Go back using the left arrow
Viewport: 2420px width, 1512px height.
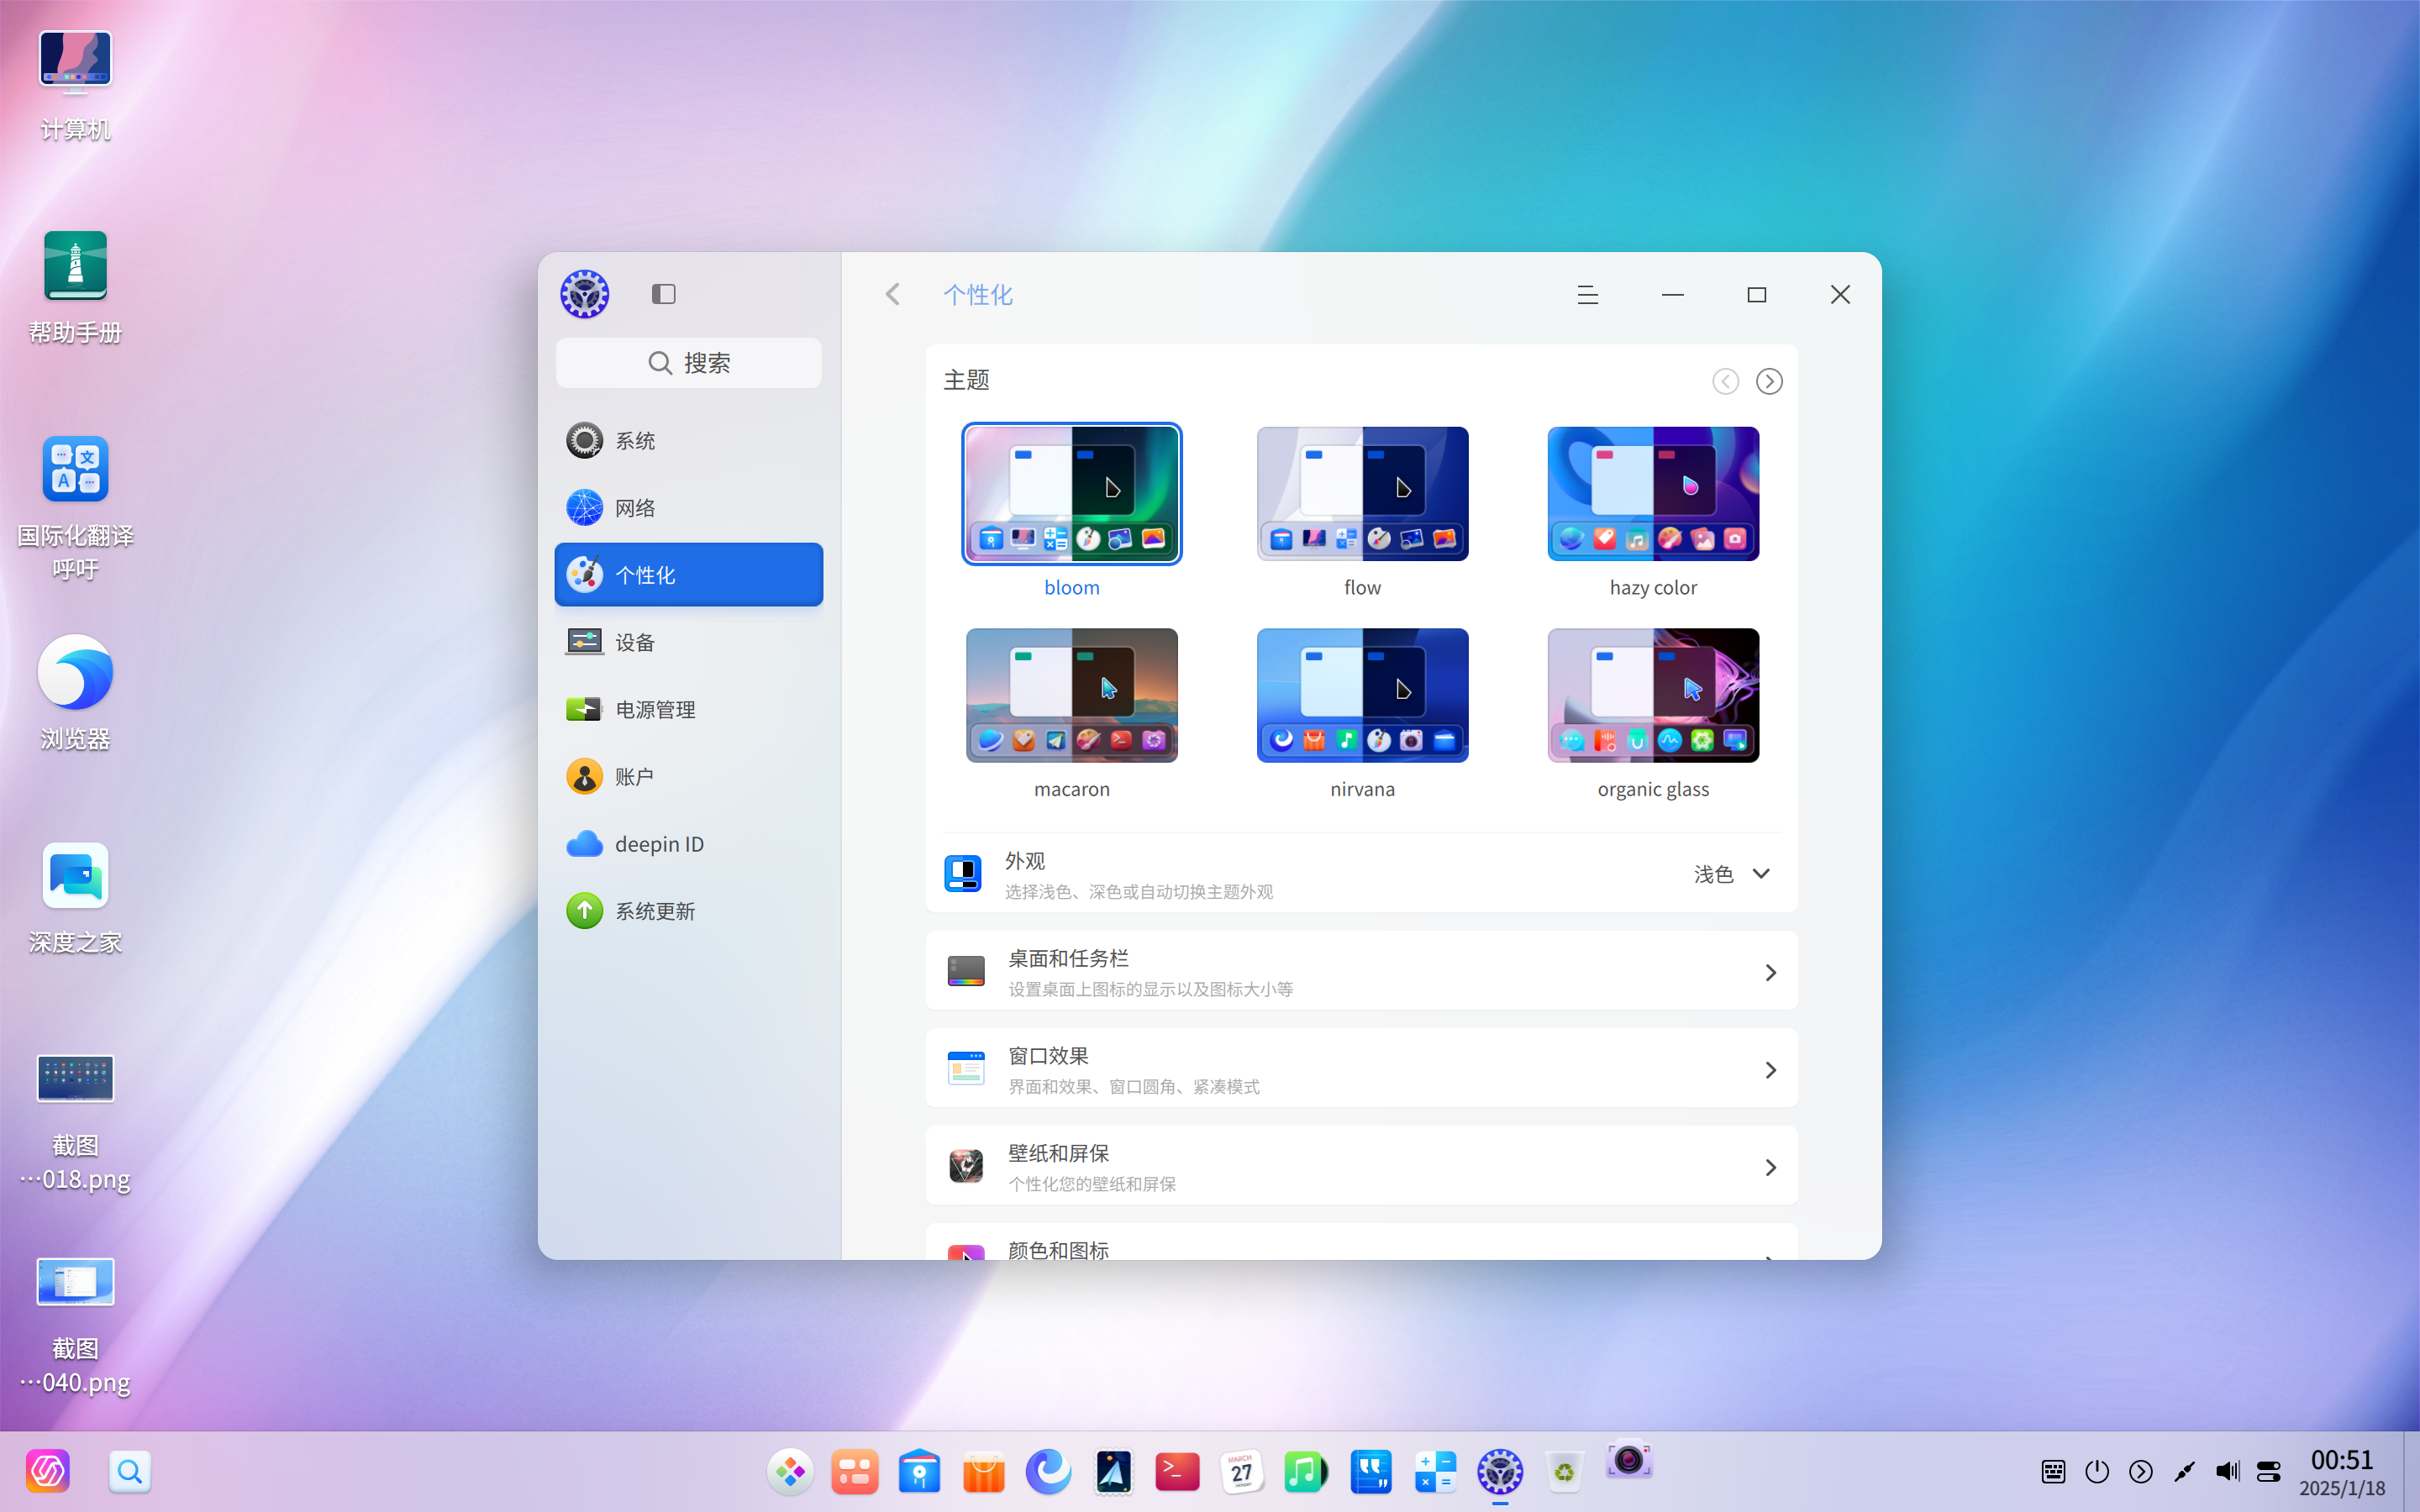pos(893,294)
